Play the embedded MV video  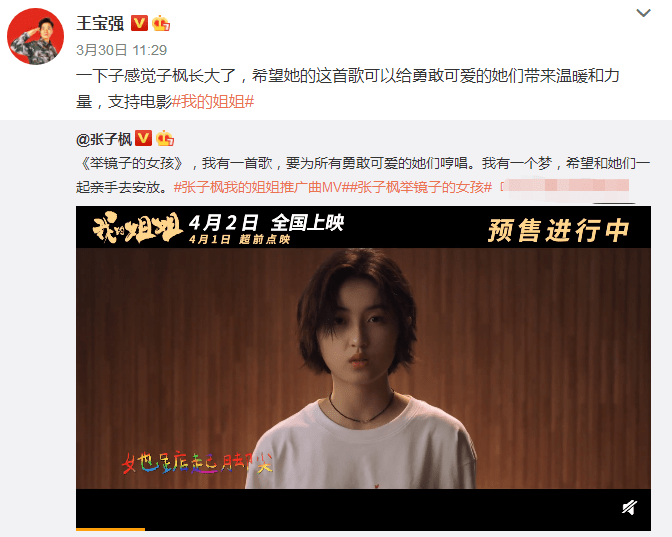(363, 369)
